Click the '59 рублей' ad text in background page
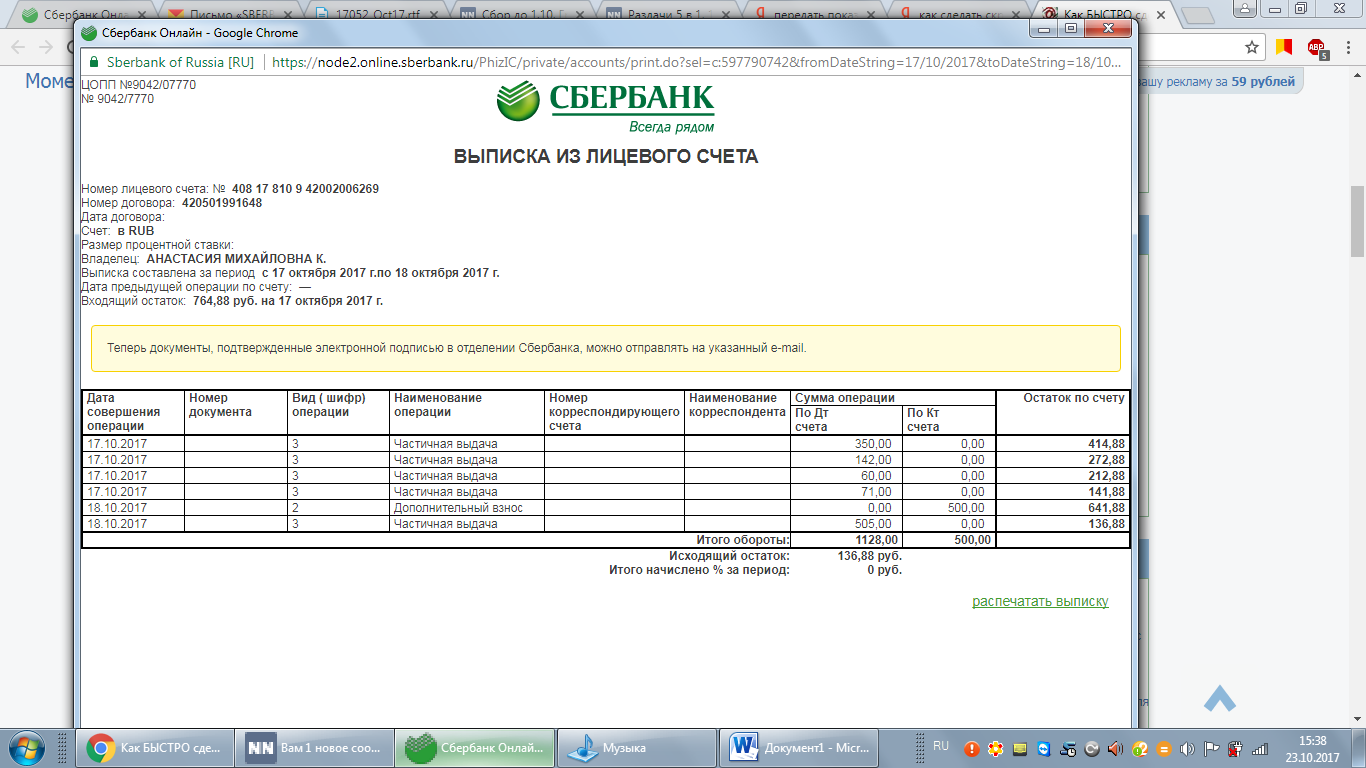The width and height of the screenshot is (1366, 768). (1263, 82)
